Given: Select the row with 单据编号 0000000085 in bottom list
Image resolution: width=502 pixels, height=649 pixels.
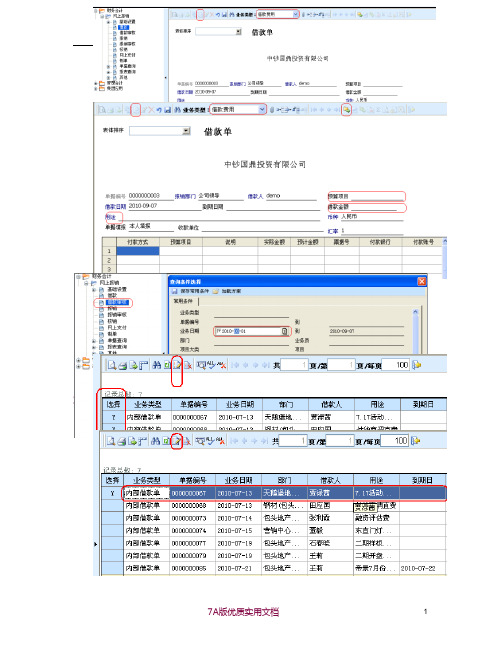Looking at the screenshot, I should [274, 568].
